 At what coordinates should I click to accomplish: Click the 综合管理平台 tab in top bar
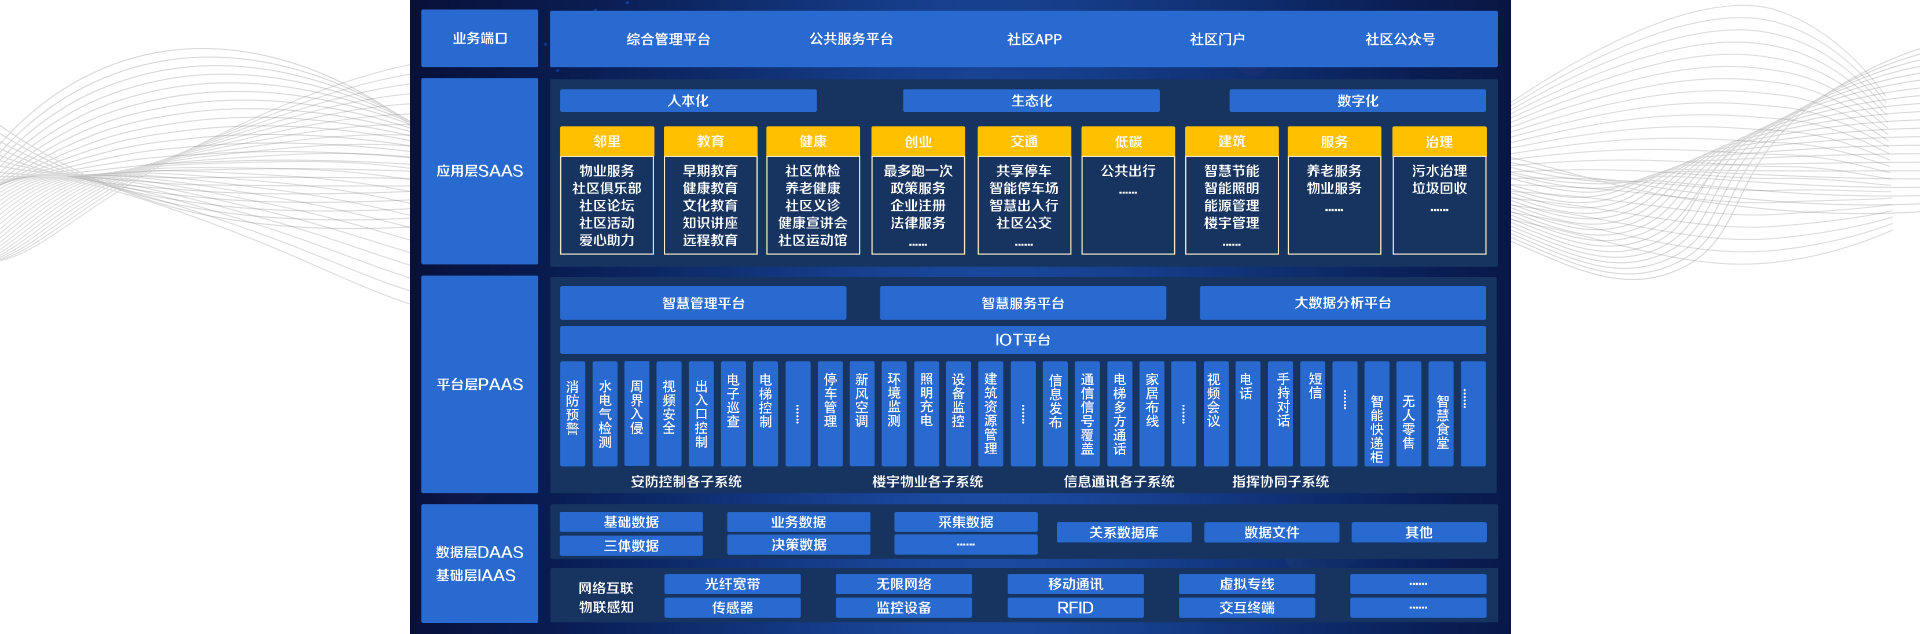coord(668,39)
